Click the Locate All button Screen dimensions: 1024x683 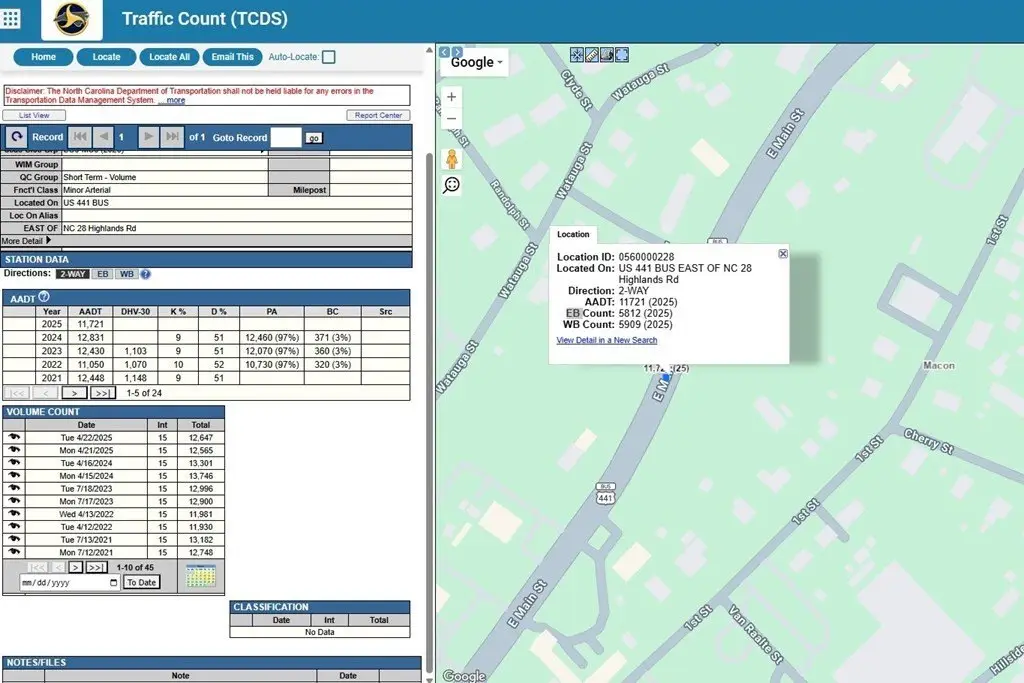(169, 57)
